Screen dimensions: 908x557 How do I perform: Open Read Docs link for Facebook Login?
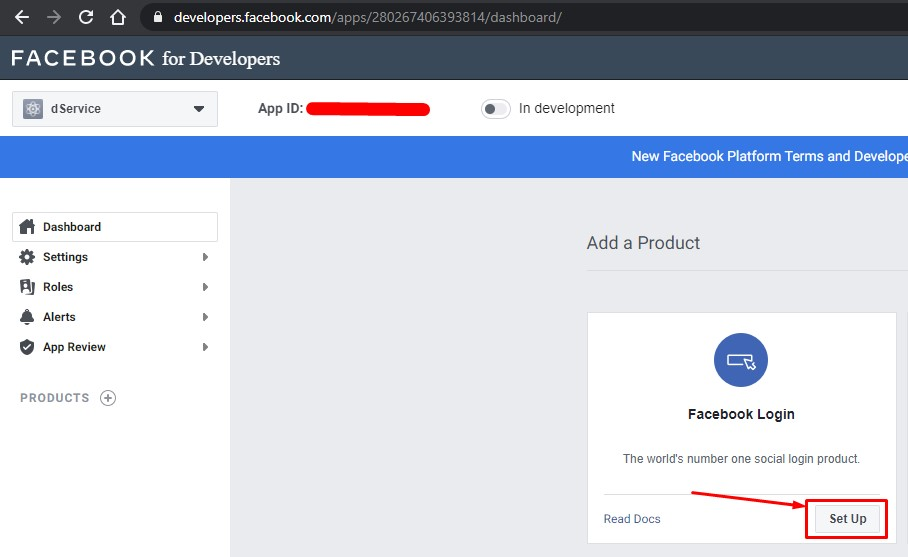pyautogui.click(x=632, y=519)
